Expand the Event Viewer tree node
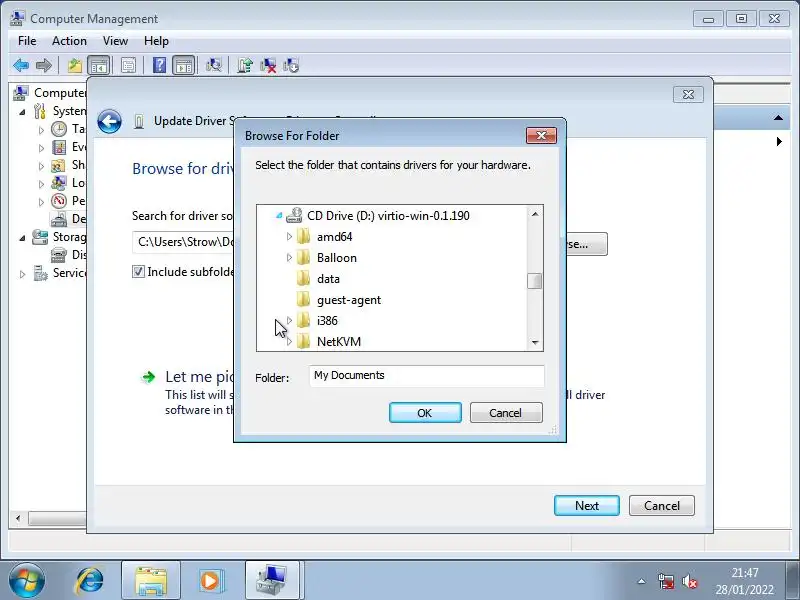This screenshot has width=800, height=600. pos(41,148)
